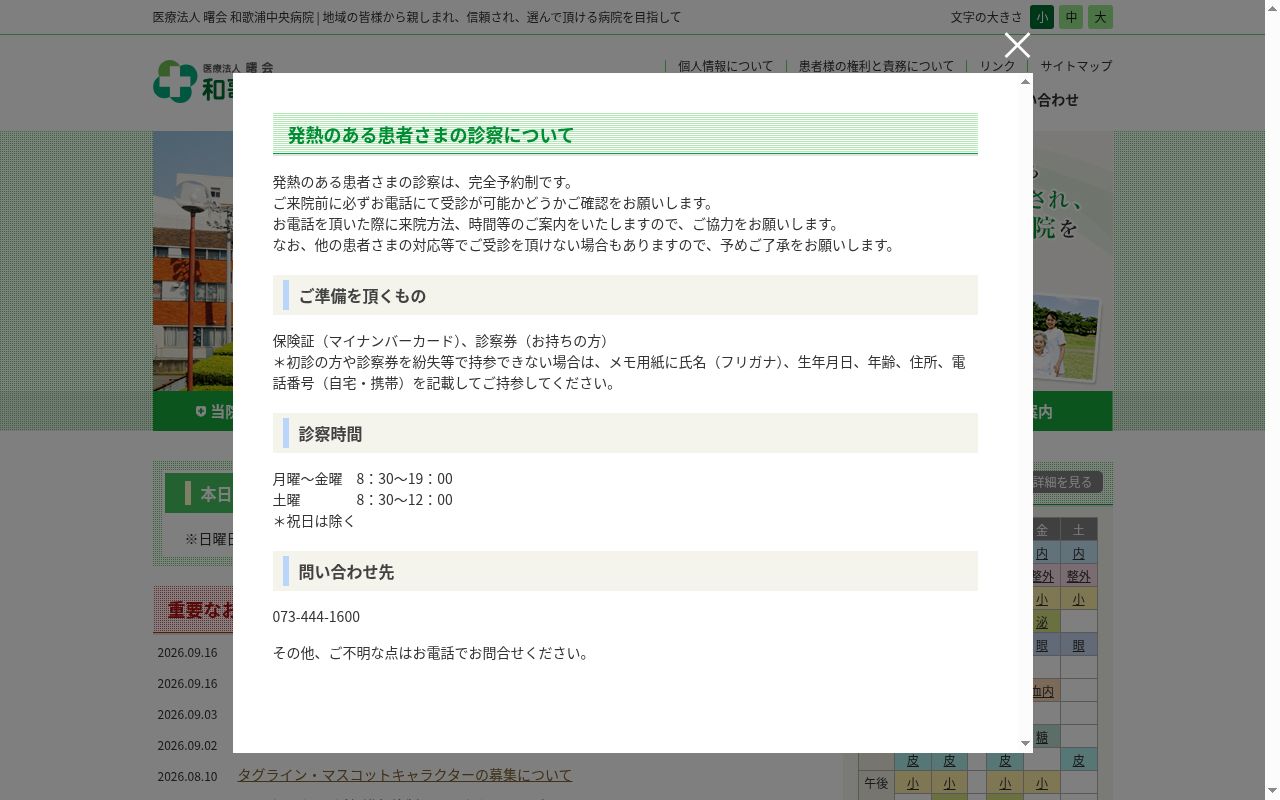This screenshot has height=800, width=1280.
Task: Click the popup scrollbar up arrow
Action: [1025, 81]
